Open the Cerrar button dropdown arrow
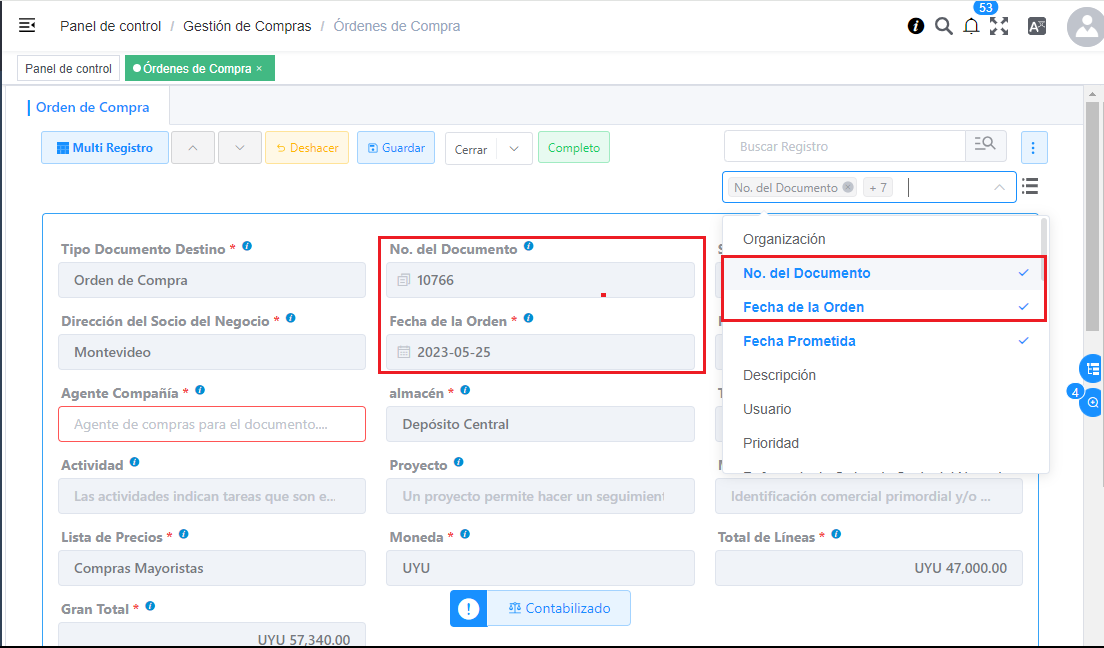Image resolution: width=1104 pixels, height=648 pixels. point(516,147)
